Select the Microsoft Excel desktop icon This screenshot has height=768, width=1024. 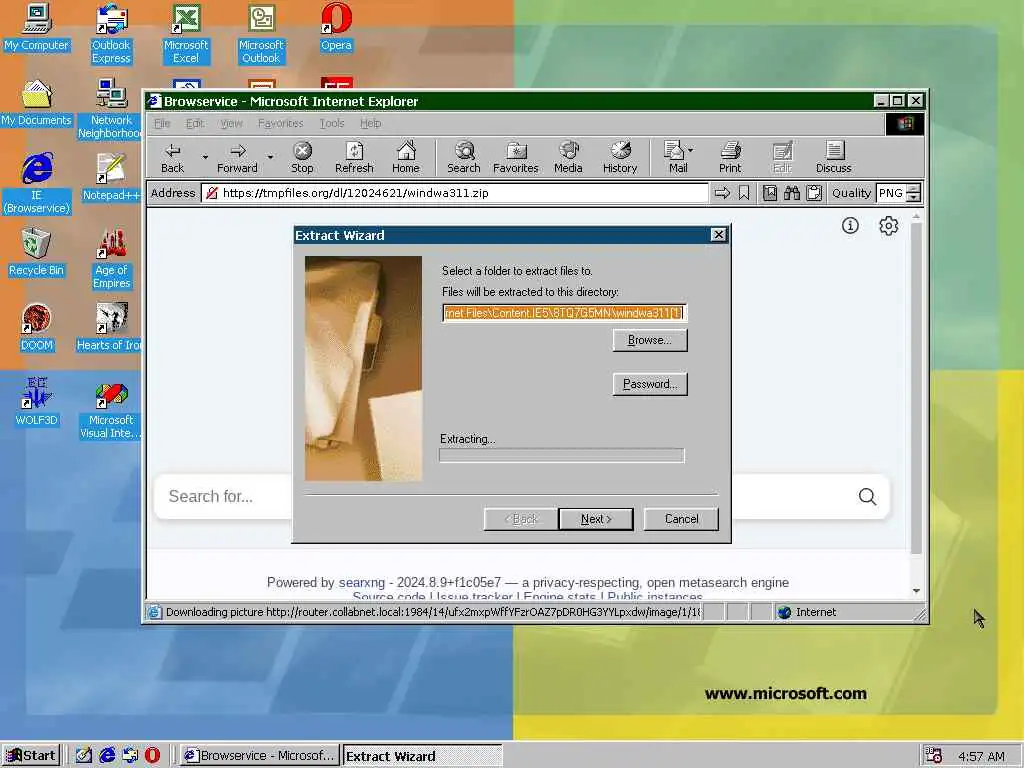pyautogui.click(x=186, y=34)
